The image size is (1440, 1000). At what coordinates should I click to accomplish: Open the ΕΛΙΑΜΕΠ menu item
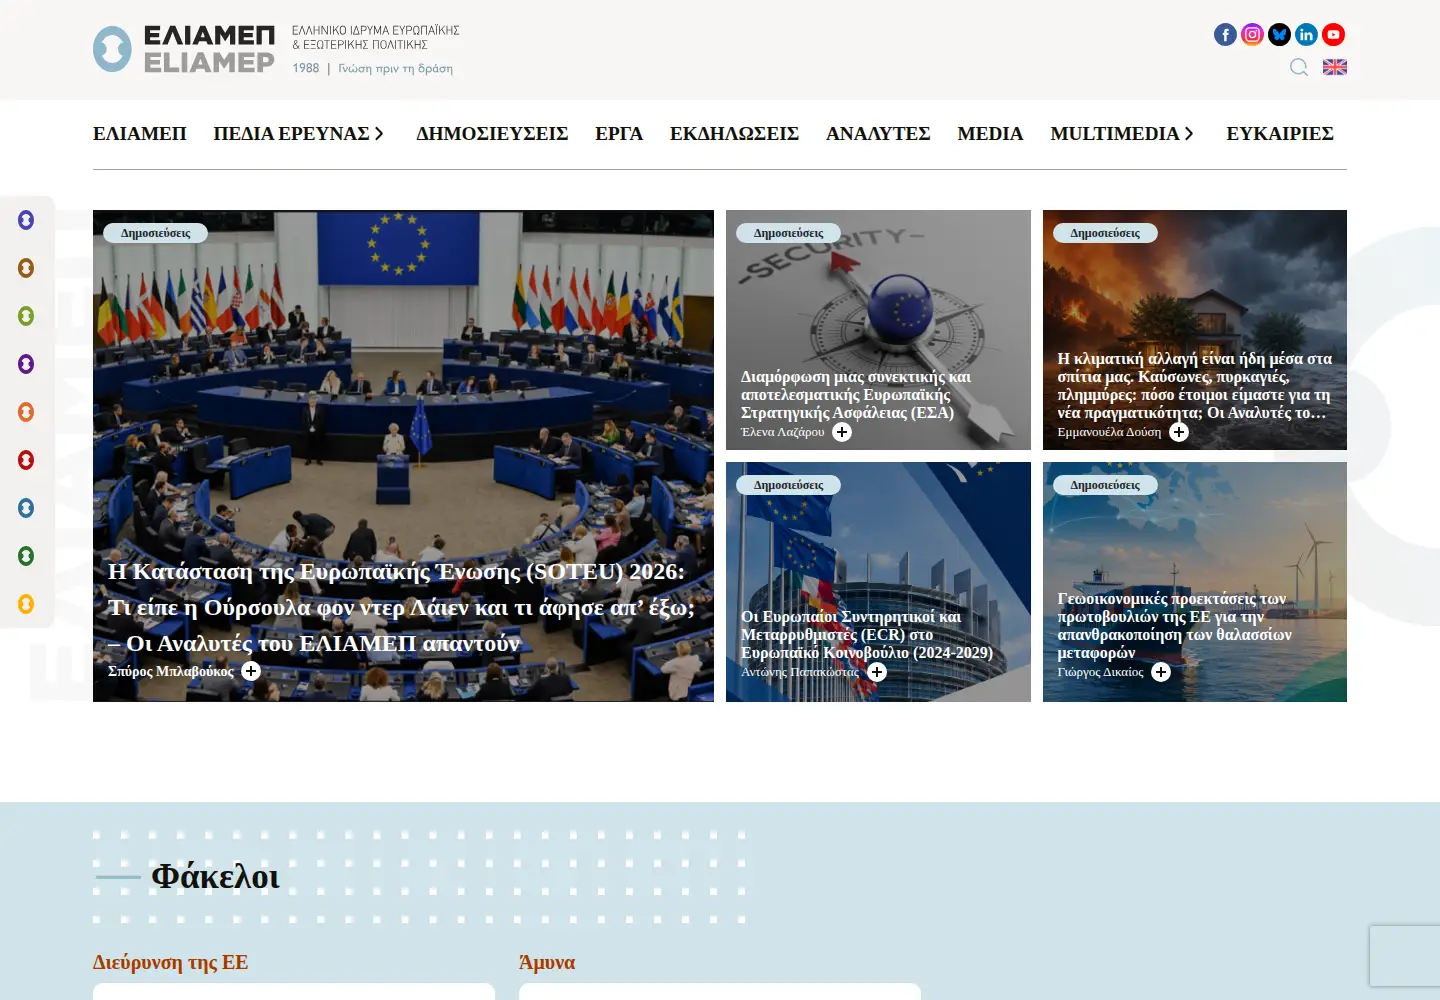pos(140,134)
